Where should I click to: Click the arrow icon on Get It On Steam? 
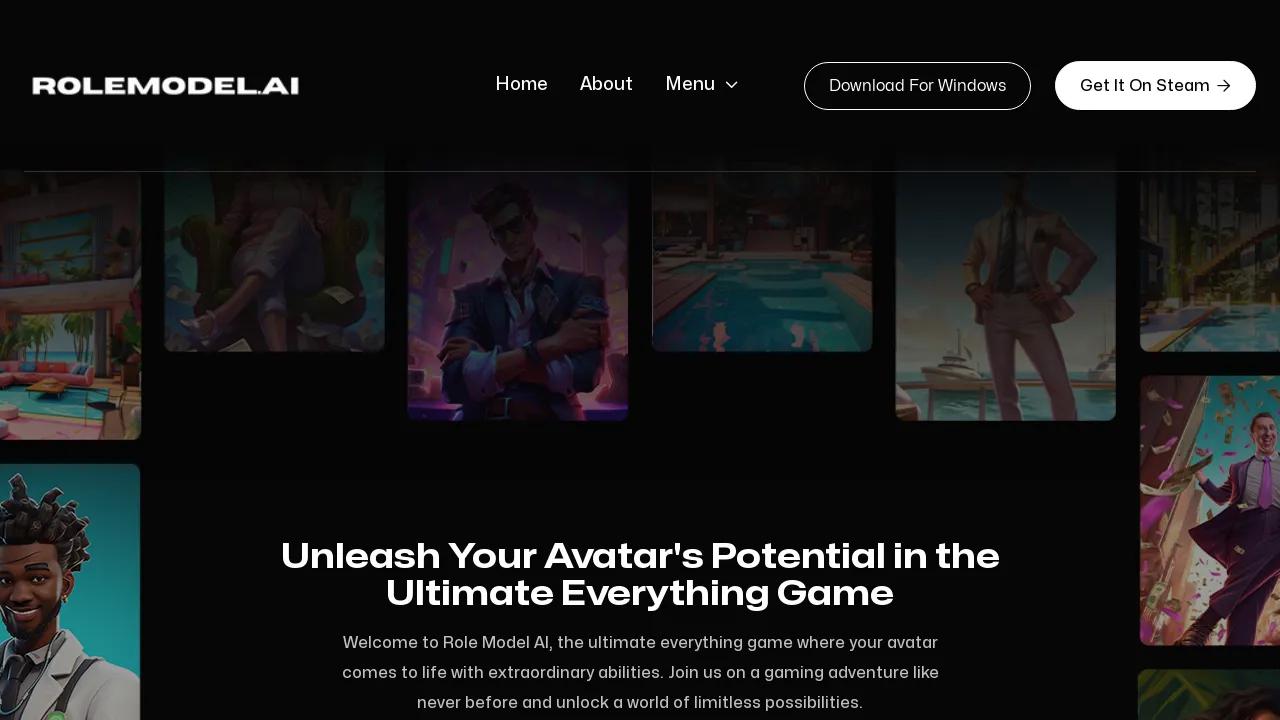coord(1223,86)
